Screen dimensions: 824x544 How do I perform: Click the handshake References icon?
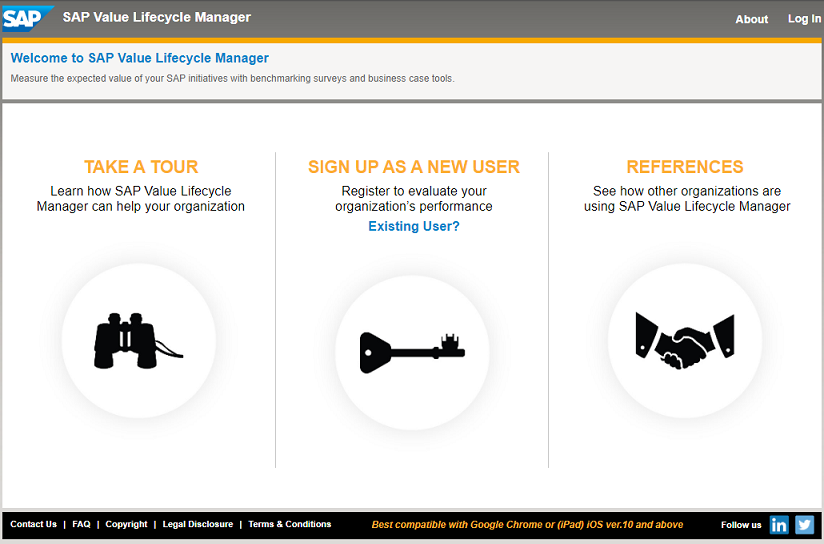(685, 341)
